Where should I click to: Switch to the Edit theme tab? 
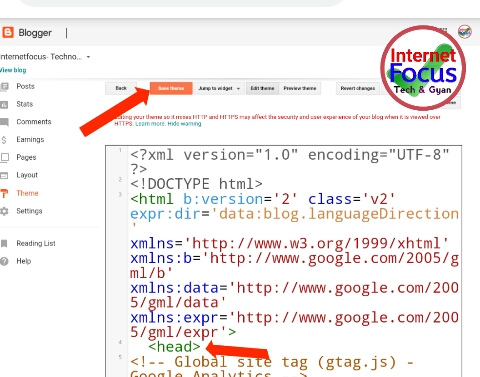click(x=262, y=88)
